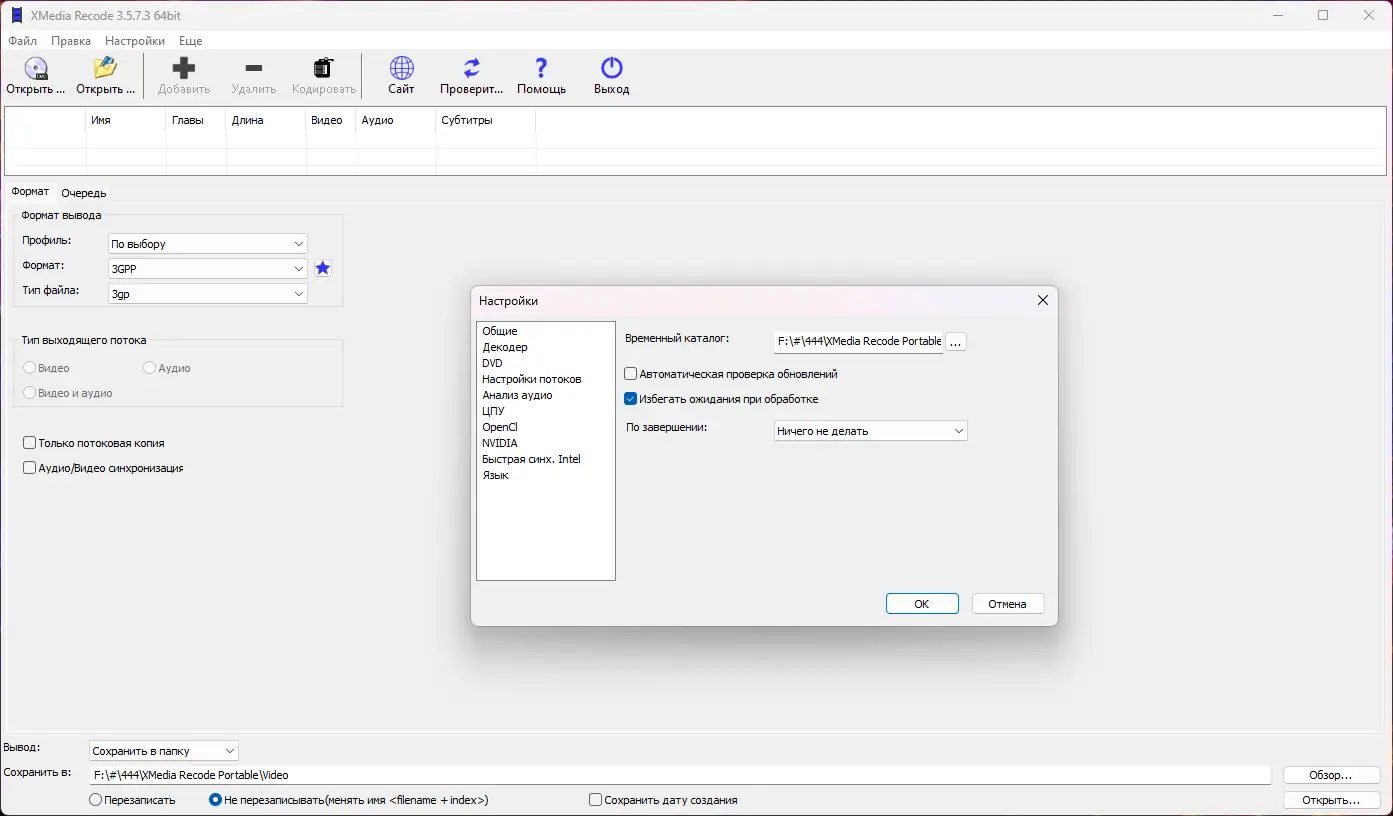The width and height of the screenshot is (1393, 816).
Task: Click the Аудио column header
Action: click(x=396, y=120)
